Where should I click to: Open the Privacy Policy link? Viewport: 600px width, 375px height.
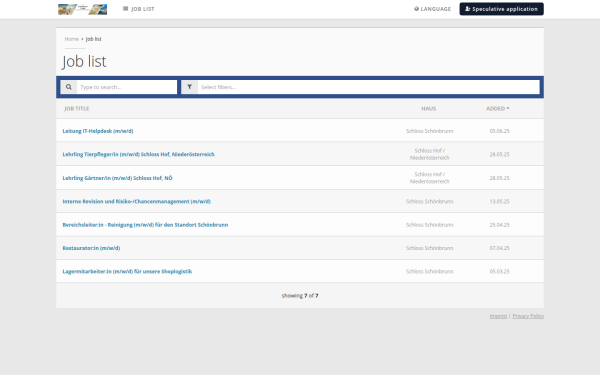pyautogui.click(x=528, y=316)
